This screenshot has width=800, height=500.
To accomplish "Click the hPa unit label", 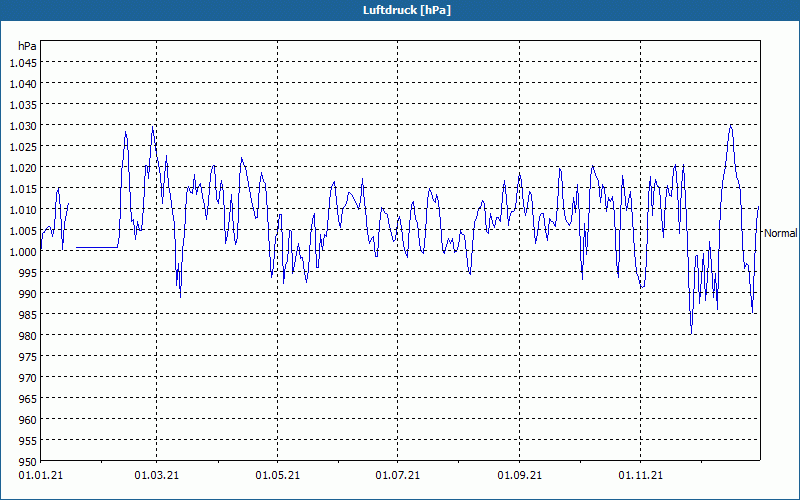I will point(27,46).
